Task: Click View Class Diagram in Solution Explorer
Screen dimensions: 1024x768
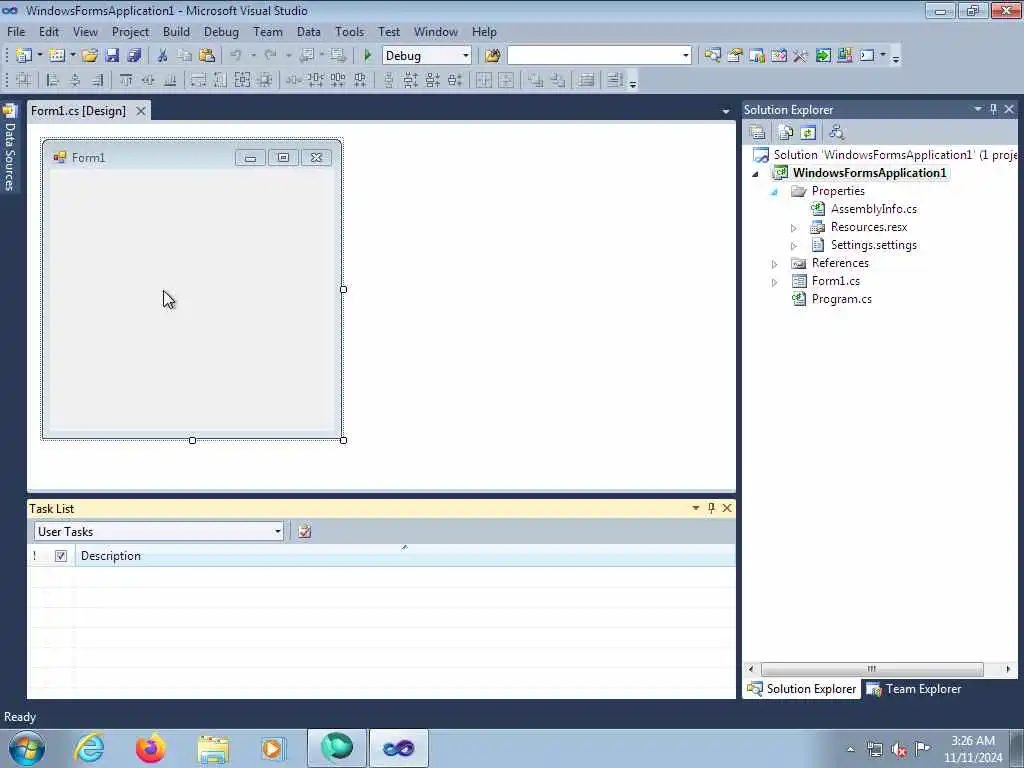Action: pos(837,133)
